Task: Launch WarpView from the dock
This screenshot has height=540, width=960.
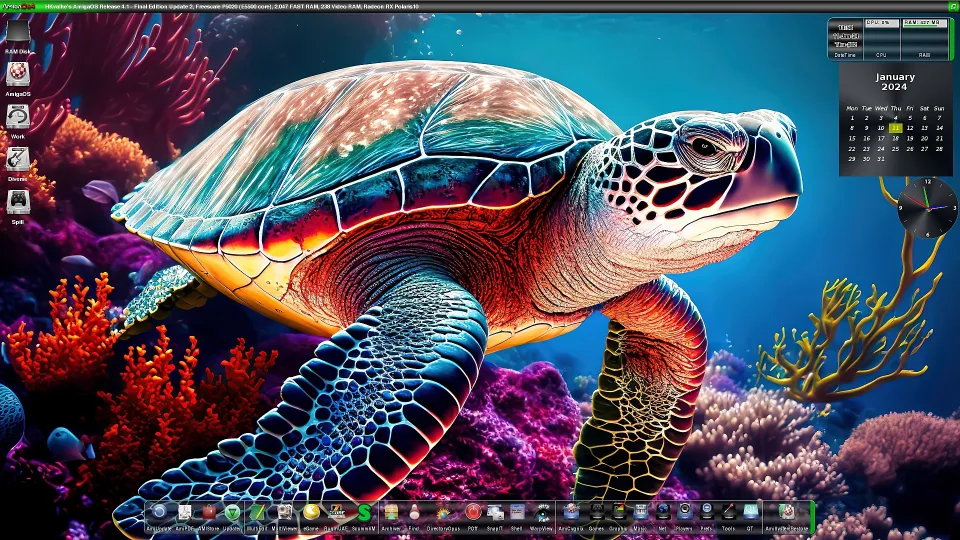Action: click(x=543, y=513)
